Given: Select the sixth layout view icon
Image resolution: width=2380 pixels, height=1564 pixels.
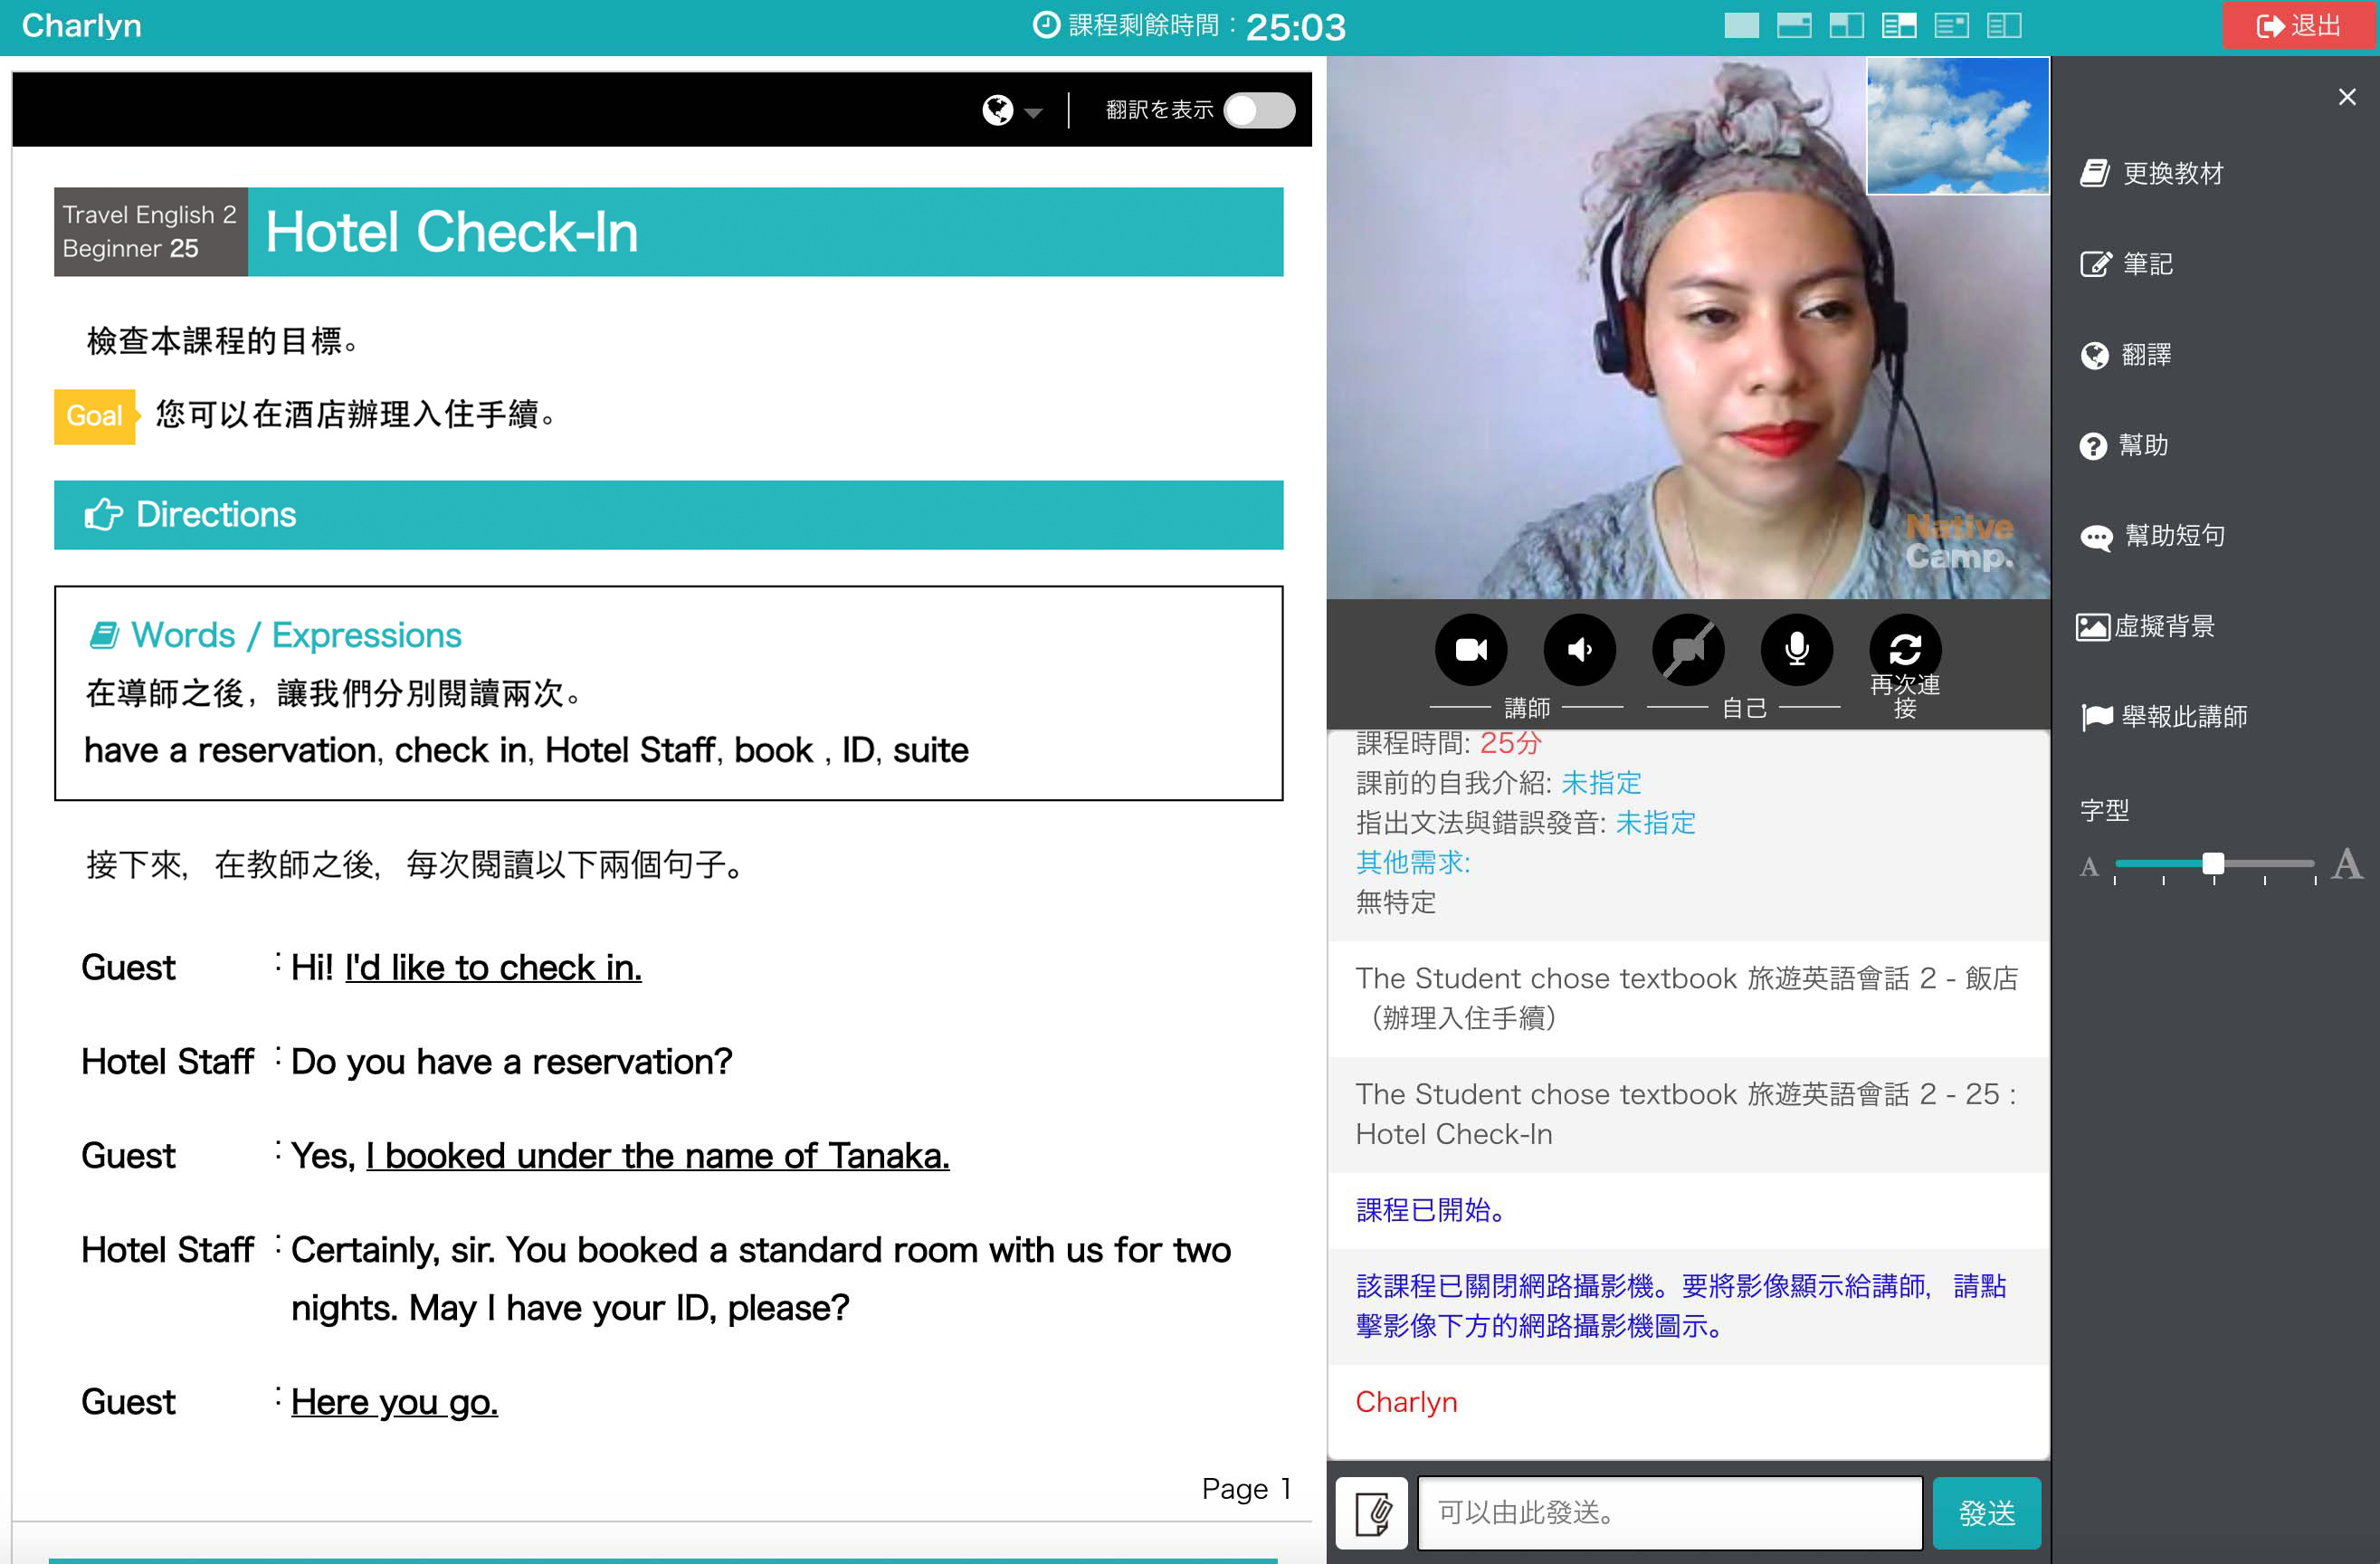Looking at the screenshot, I should click(2003, 25).
